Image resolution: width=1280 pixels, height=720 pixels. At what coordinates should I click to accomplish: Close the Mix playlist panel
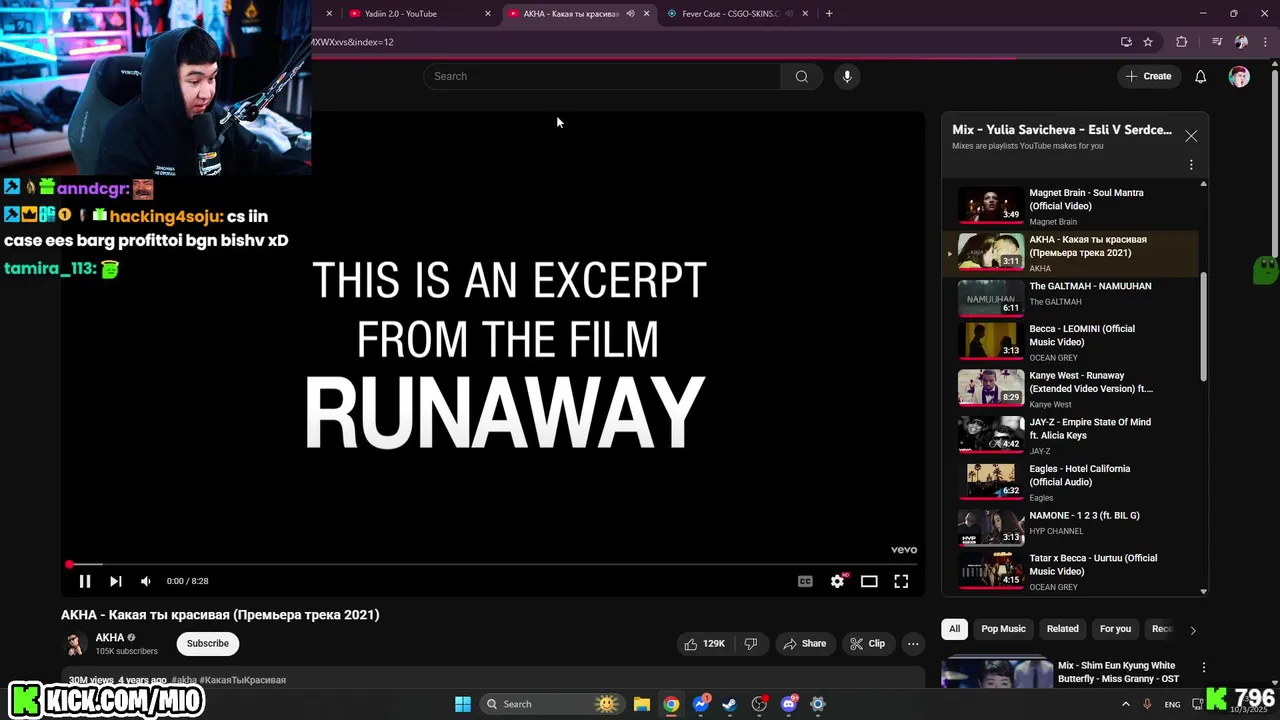1191,136
